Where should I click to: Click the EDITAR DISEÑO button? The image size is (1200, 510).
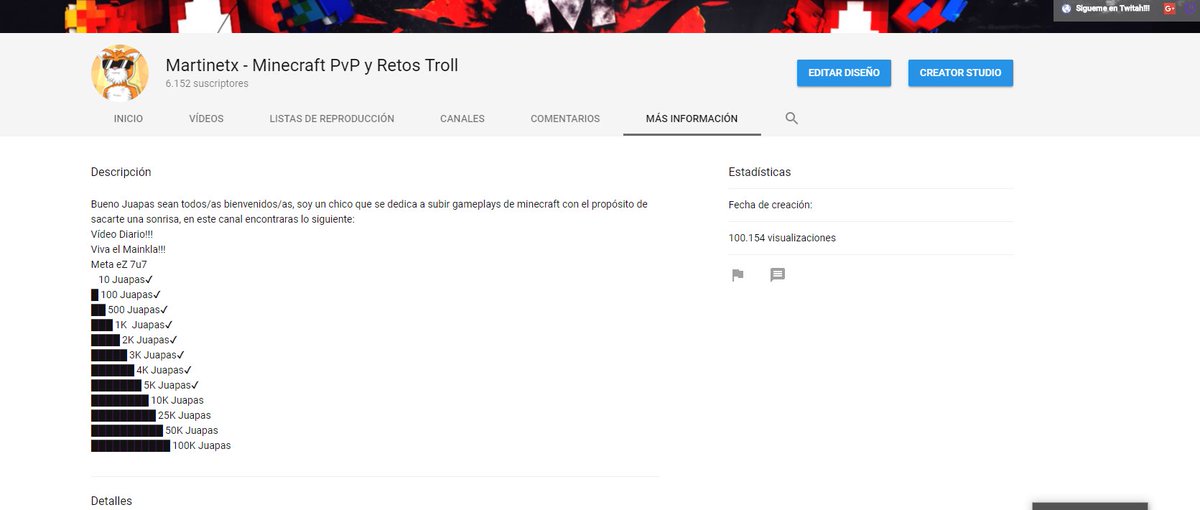click(x=844, y=73)
